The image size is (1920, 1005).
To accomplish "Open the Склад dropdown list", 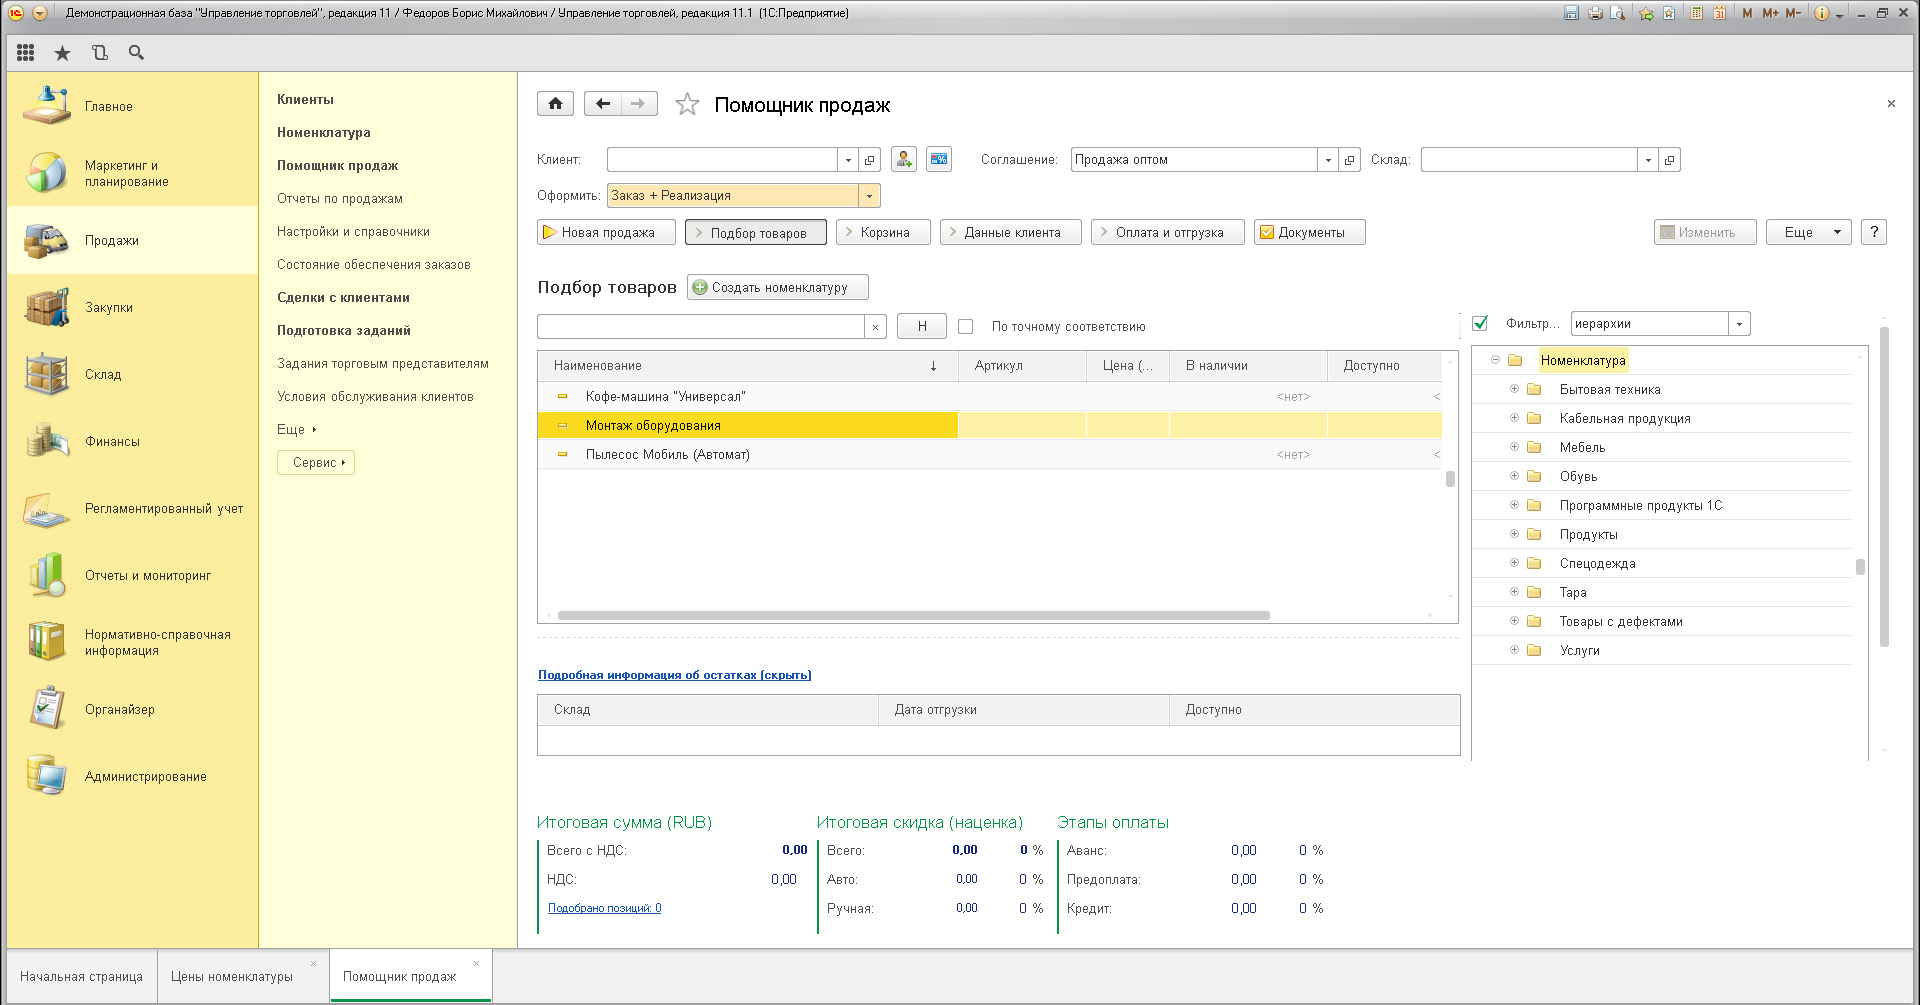I will pos(1648,160).
